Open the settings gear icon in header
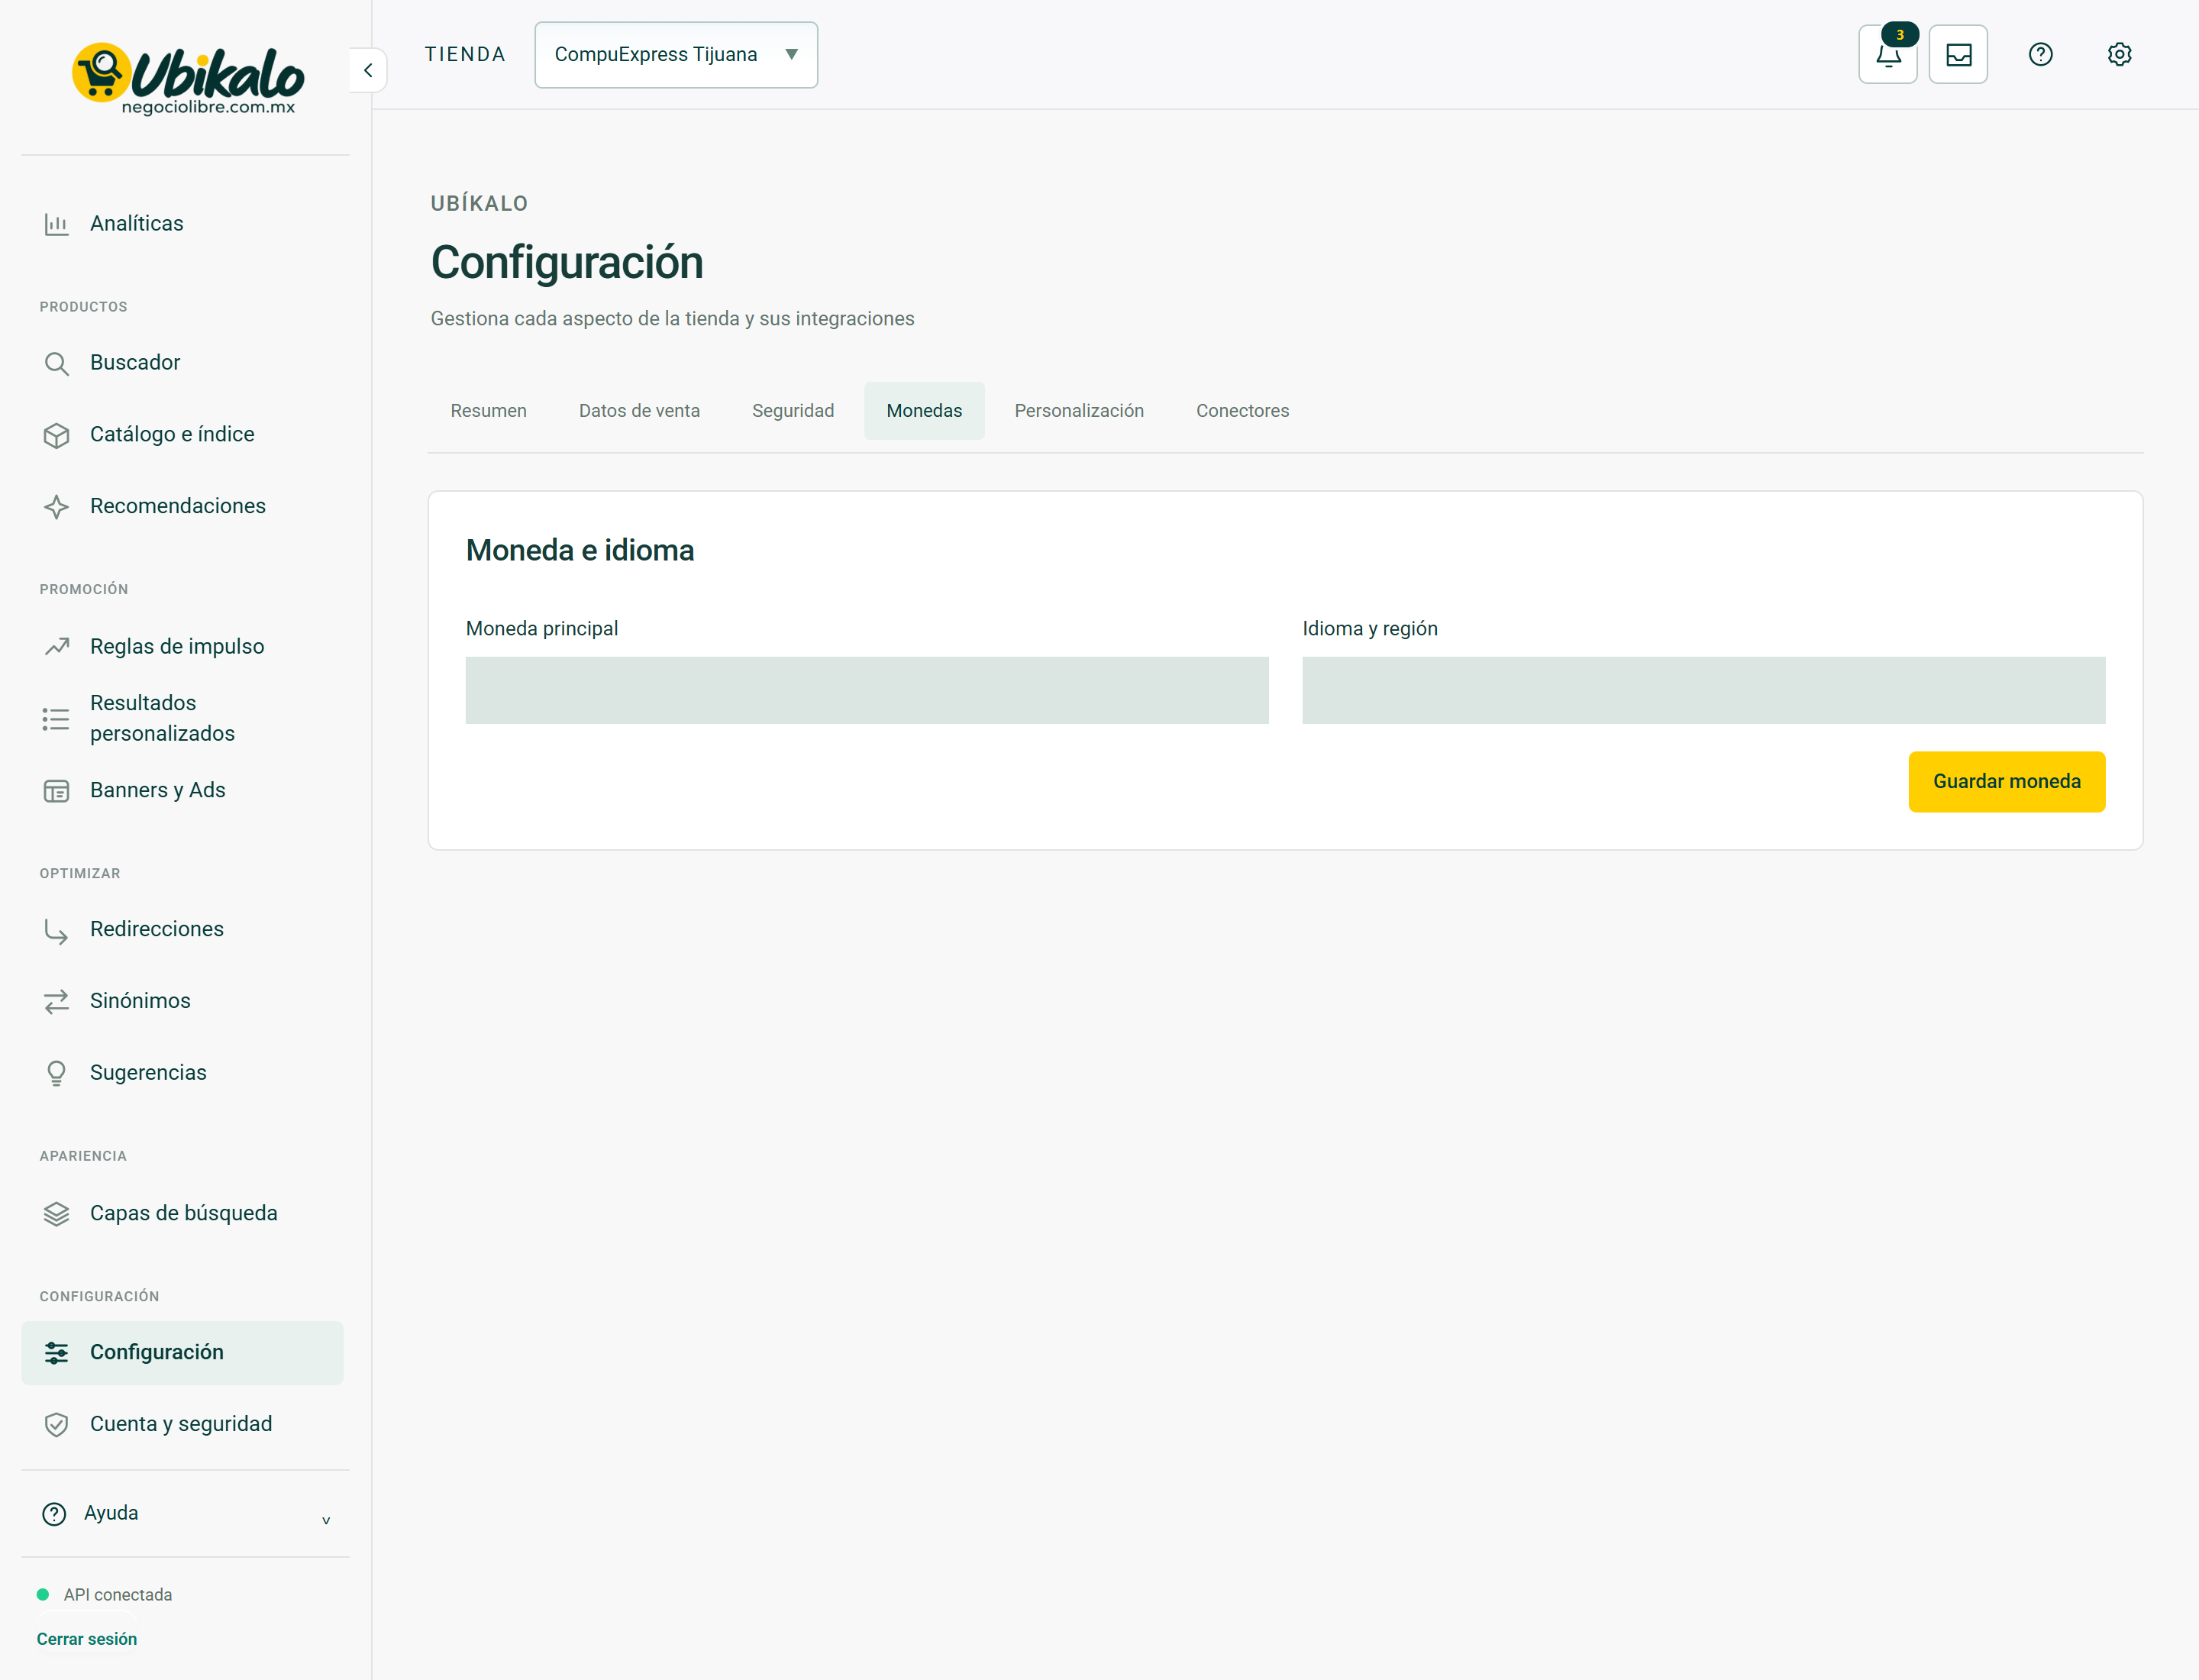Image resolution: width=2199 pixels, height=1680 pixels. point(2119,54)
